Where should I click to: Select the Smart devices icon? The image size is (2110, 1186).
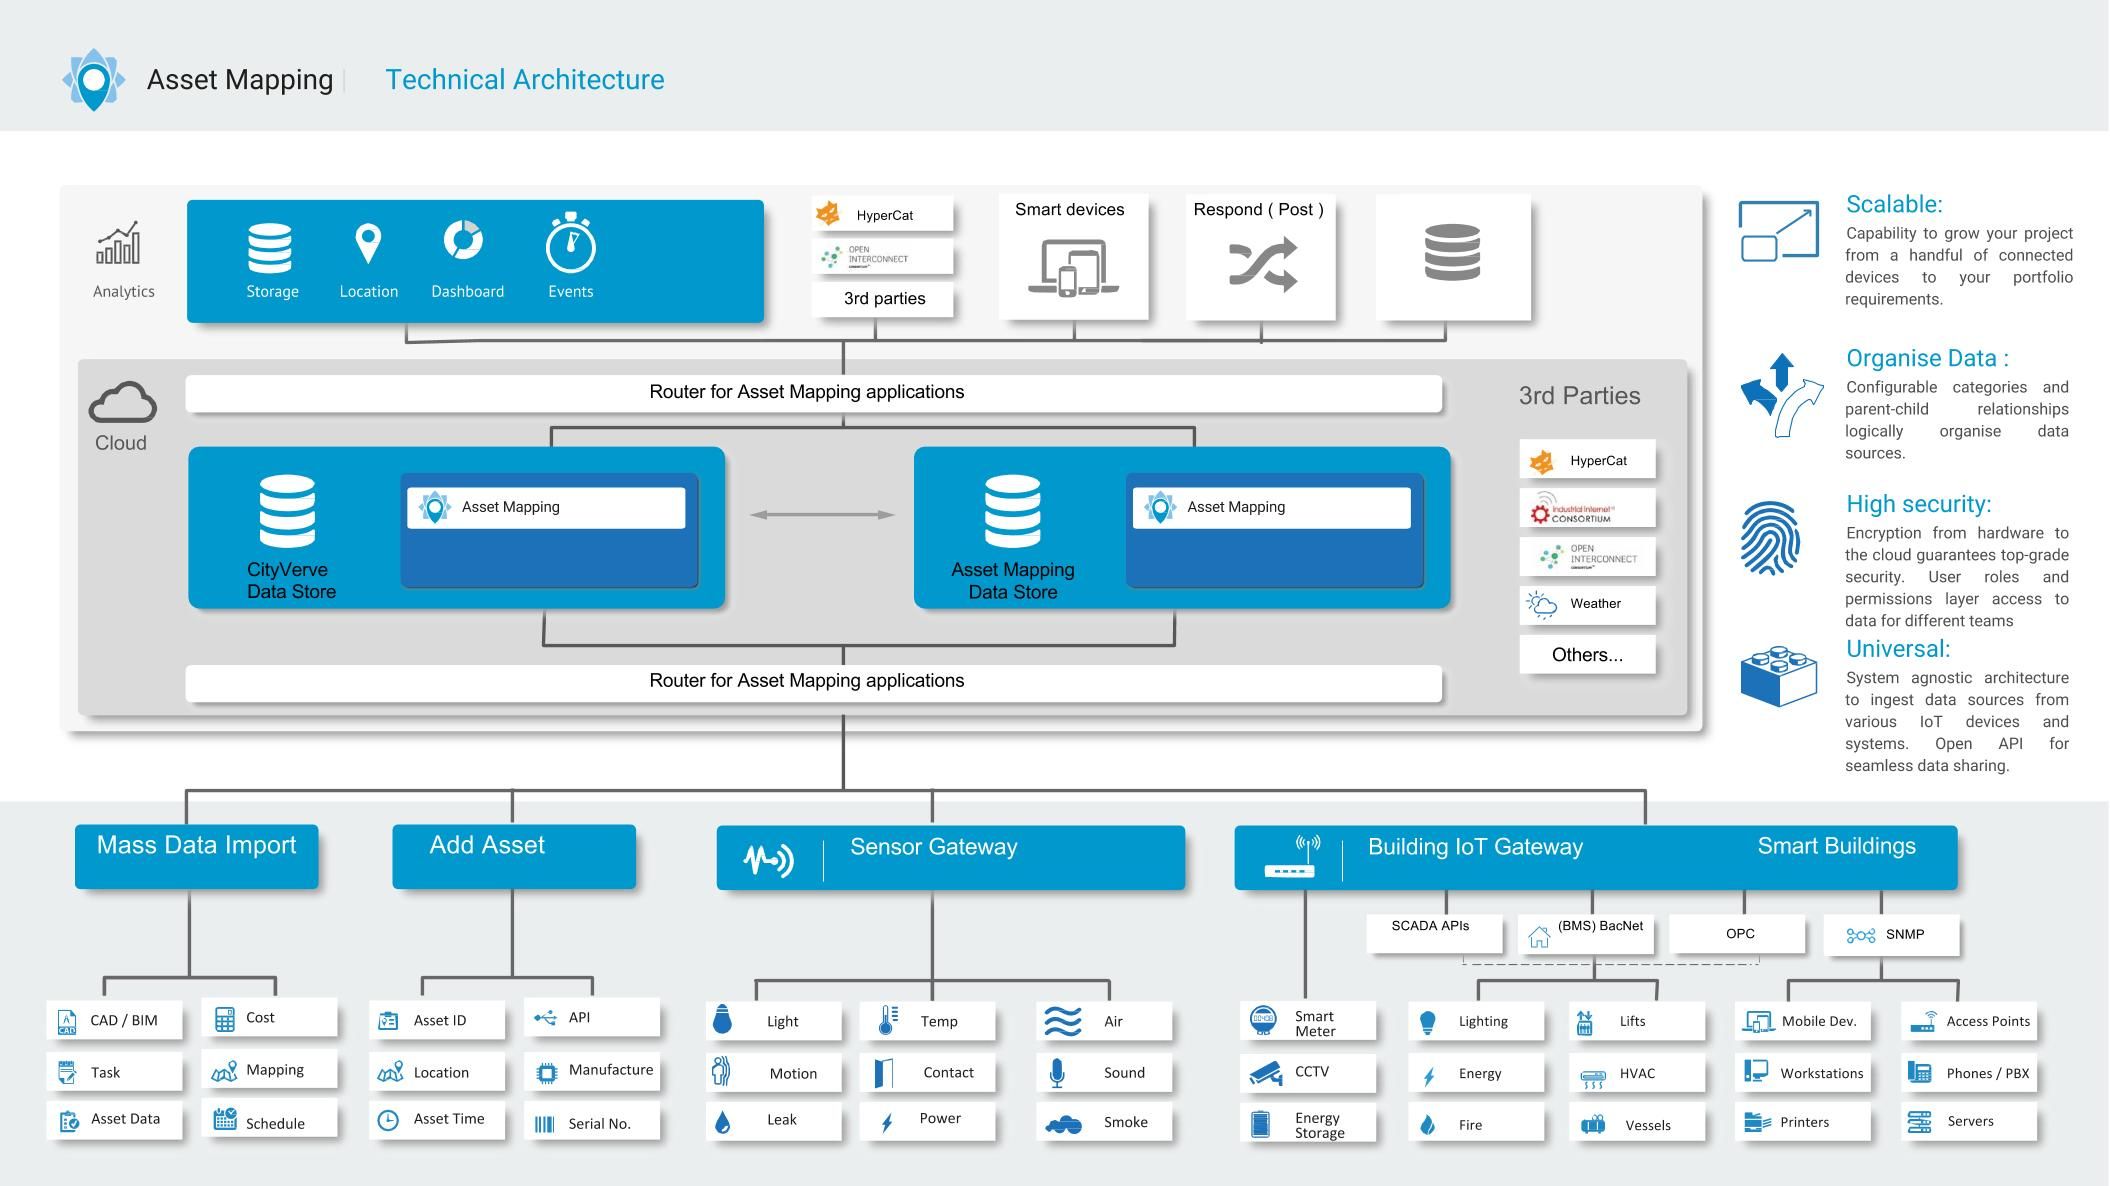click(x=1073, y=267)
